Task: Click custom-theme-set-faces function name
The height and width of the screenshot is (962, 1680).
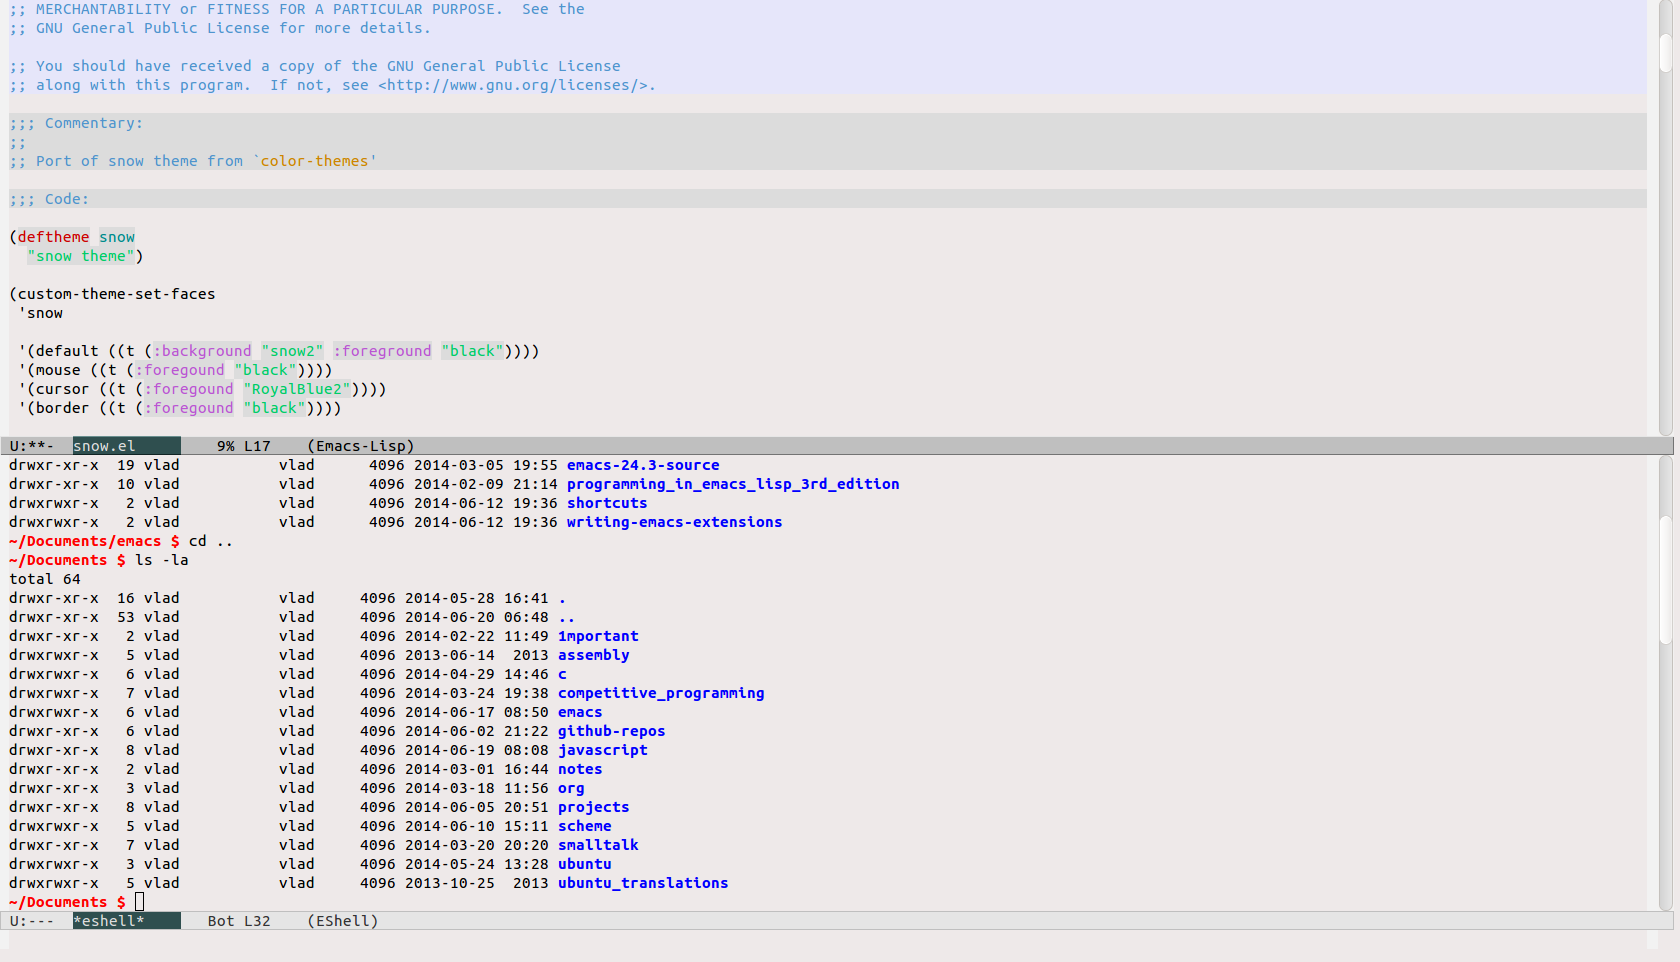Action: [116, 294]
